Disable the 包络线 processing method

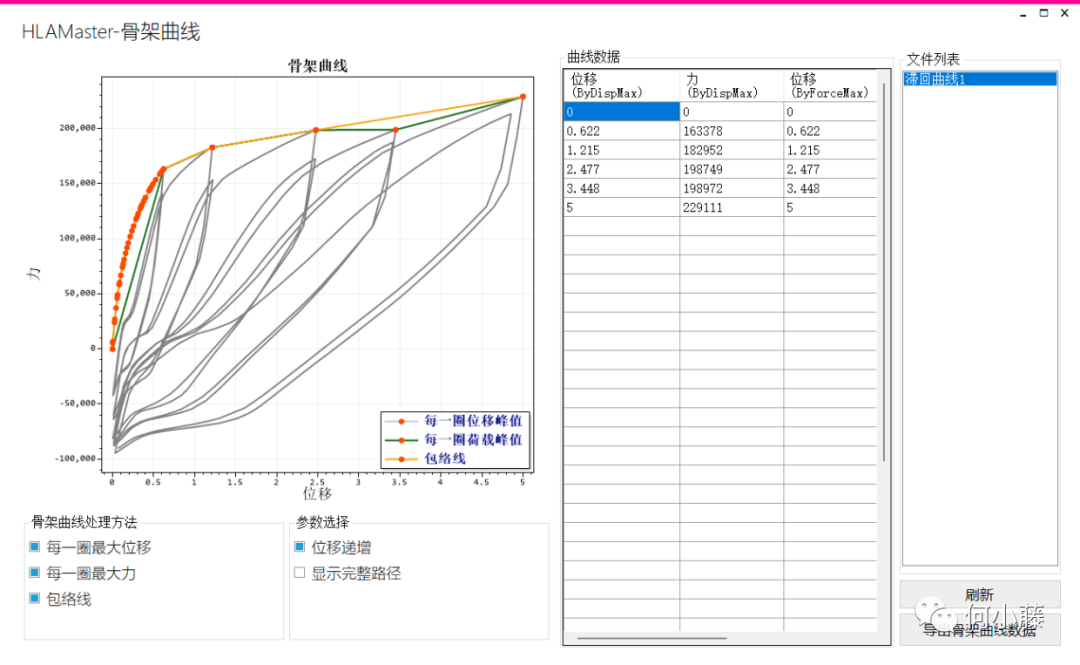[37, 597]
